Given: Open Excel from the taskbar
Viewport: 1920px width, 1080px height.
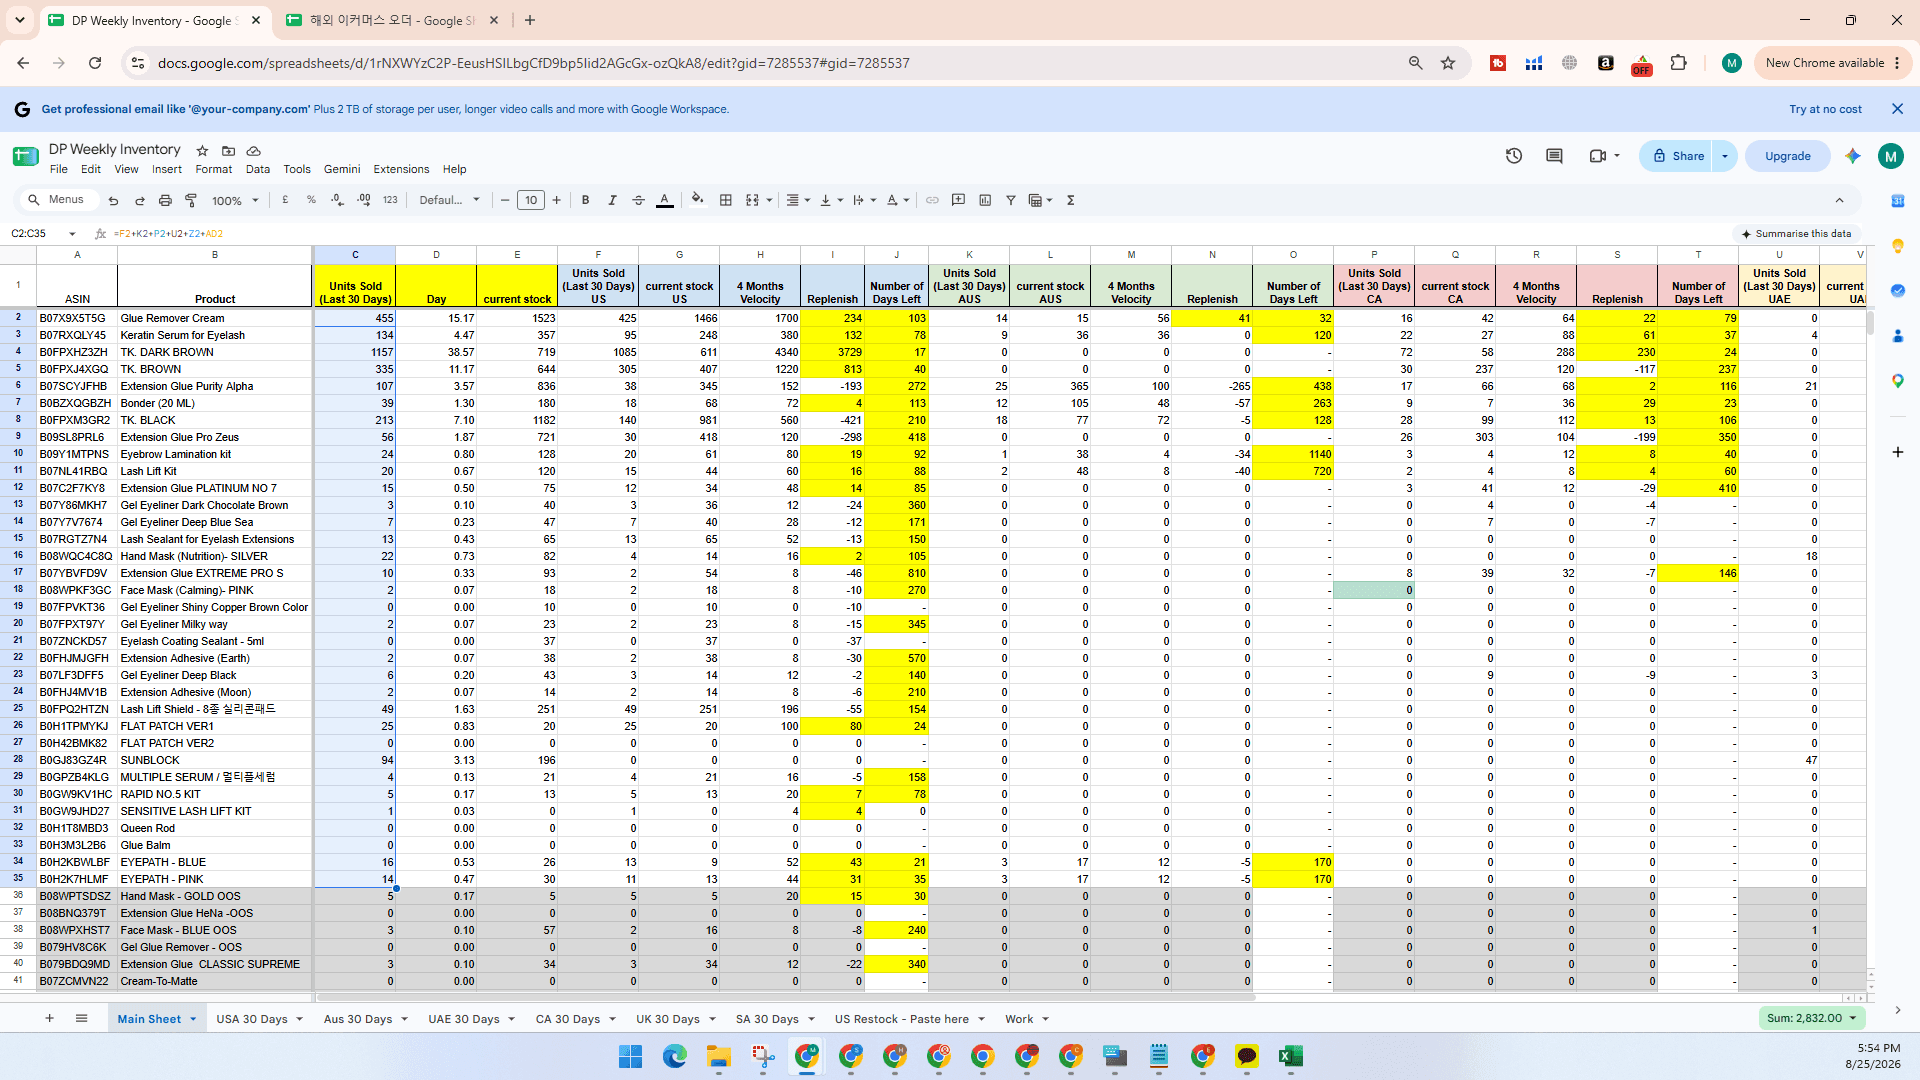Looking at the screenshot, I should 1290,1056.
